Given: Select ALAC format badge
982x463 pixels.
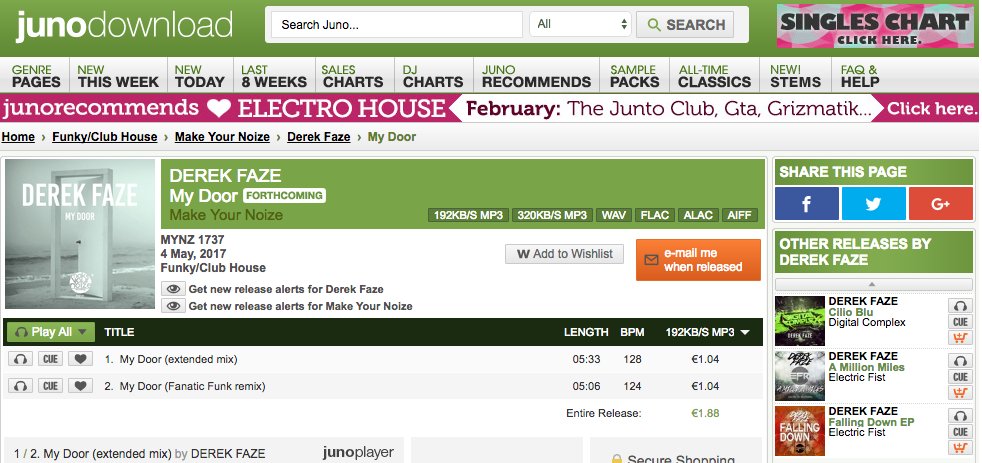Looking at the screenshot, I should tap(698, 216).
